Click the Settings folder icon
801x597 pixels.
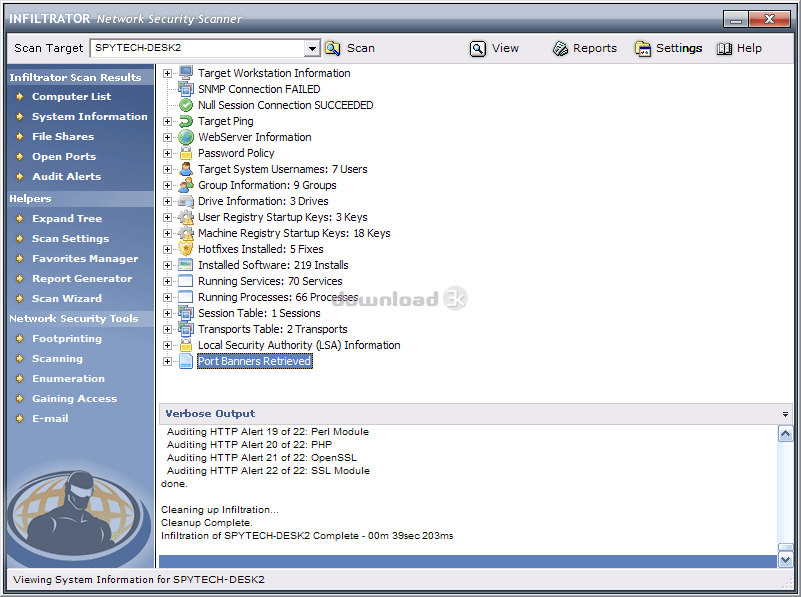click(643, 49)
